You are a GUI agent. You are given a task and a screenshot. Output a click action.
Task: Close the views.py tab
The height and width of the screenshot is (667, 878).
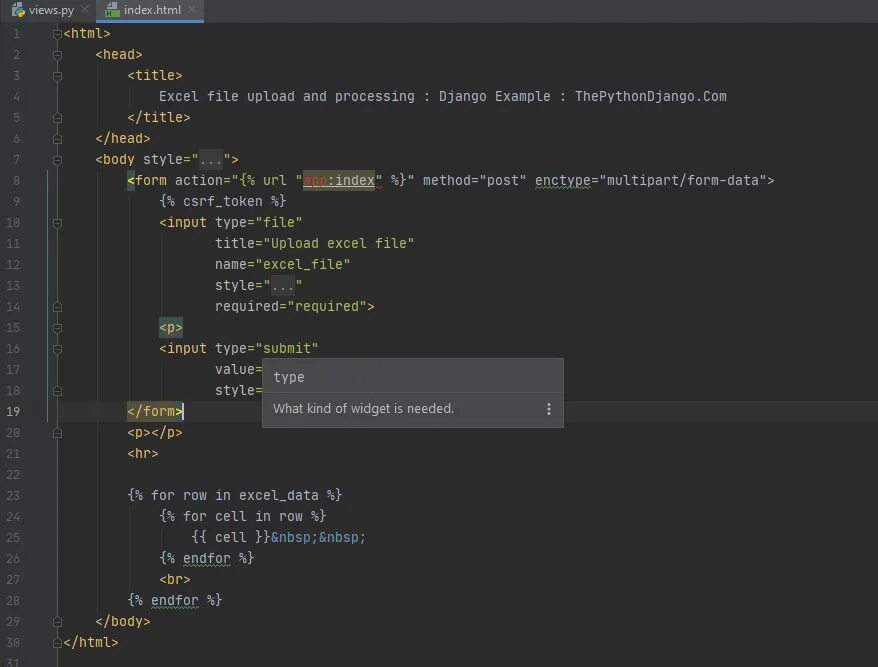click(x=85, y=10)
